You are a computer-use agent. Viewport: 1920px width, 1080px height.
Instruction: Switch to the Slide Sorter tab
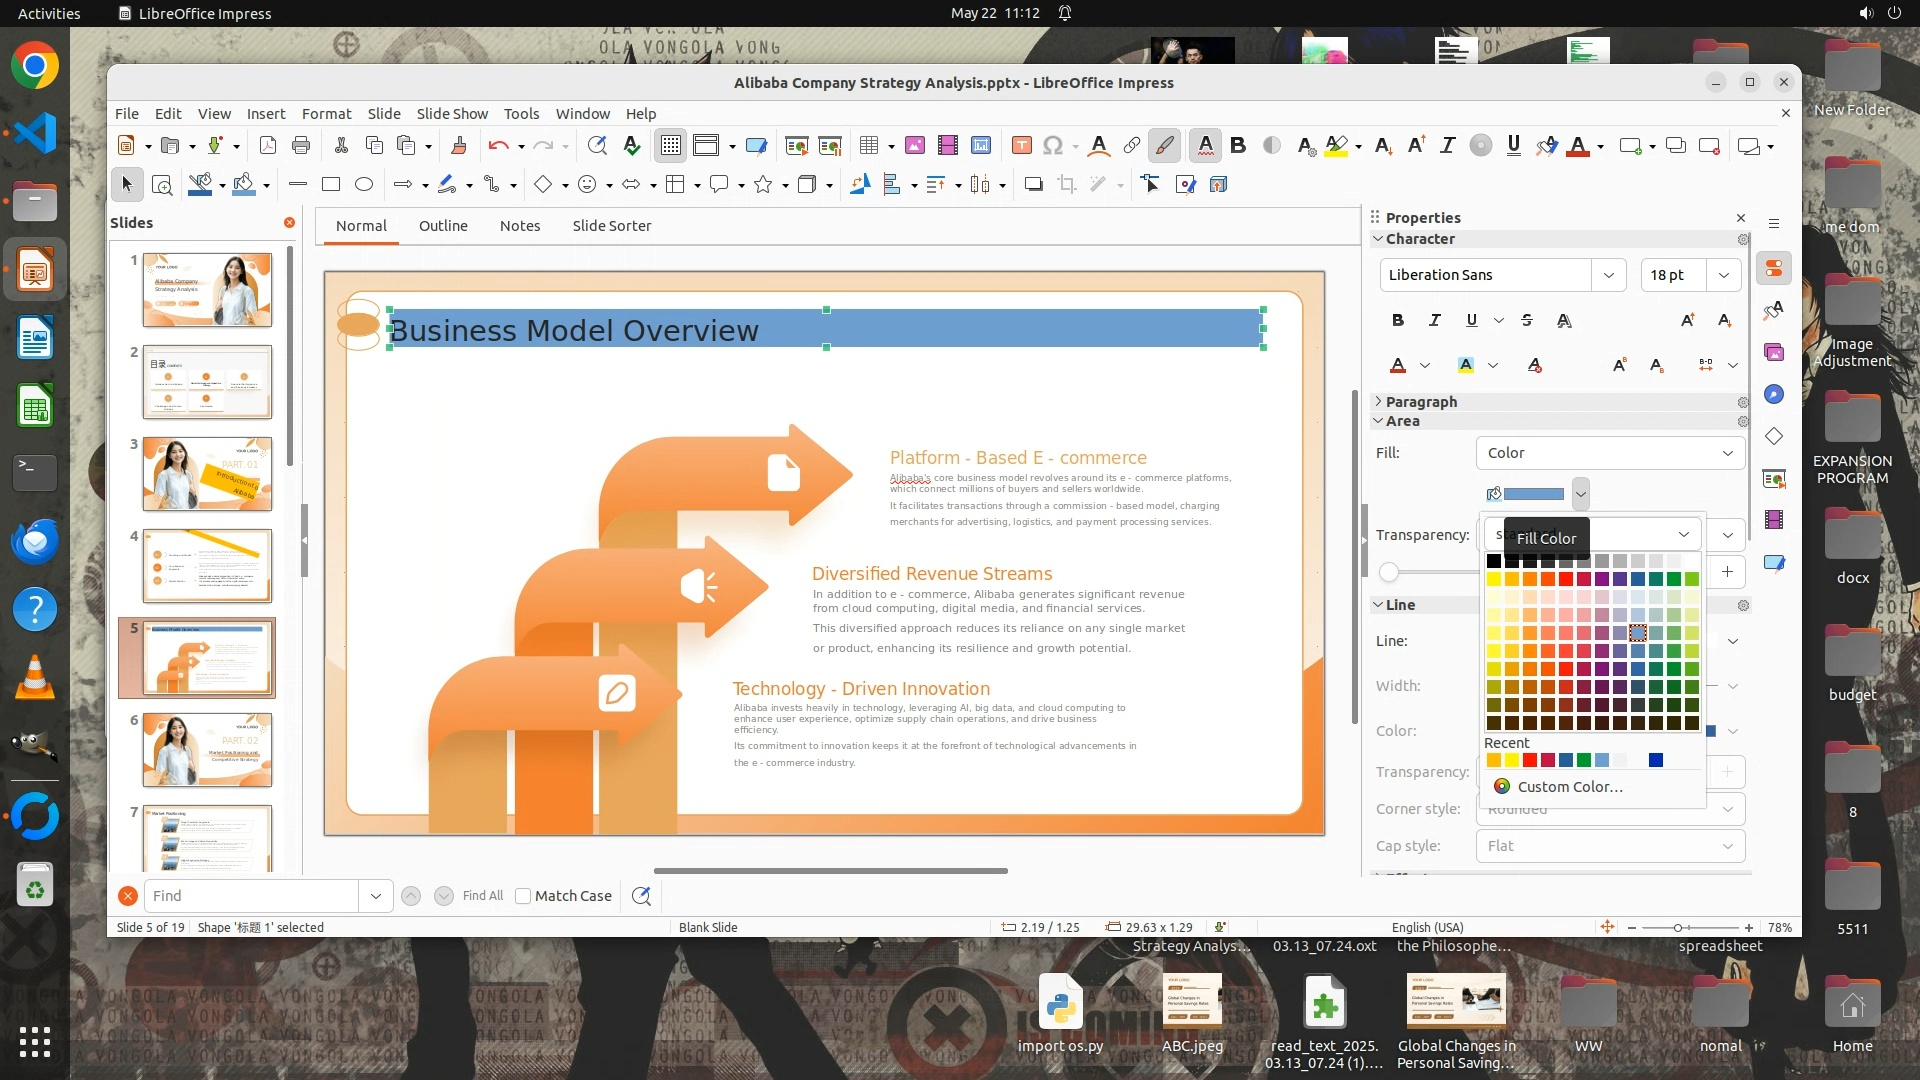[611, 226]
